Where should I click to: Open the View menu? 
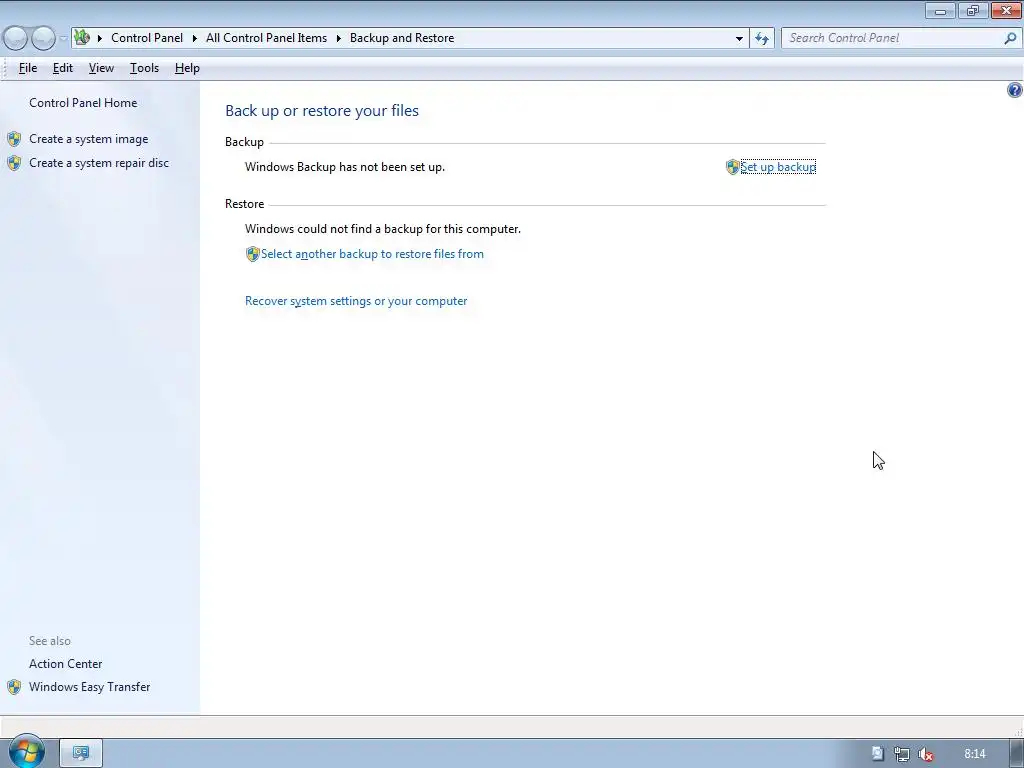point(101,68)
